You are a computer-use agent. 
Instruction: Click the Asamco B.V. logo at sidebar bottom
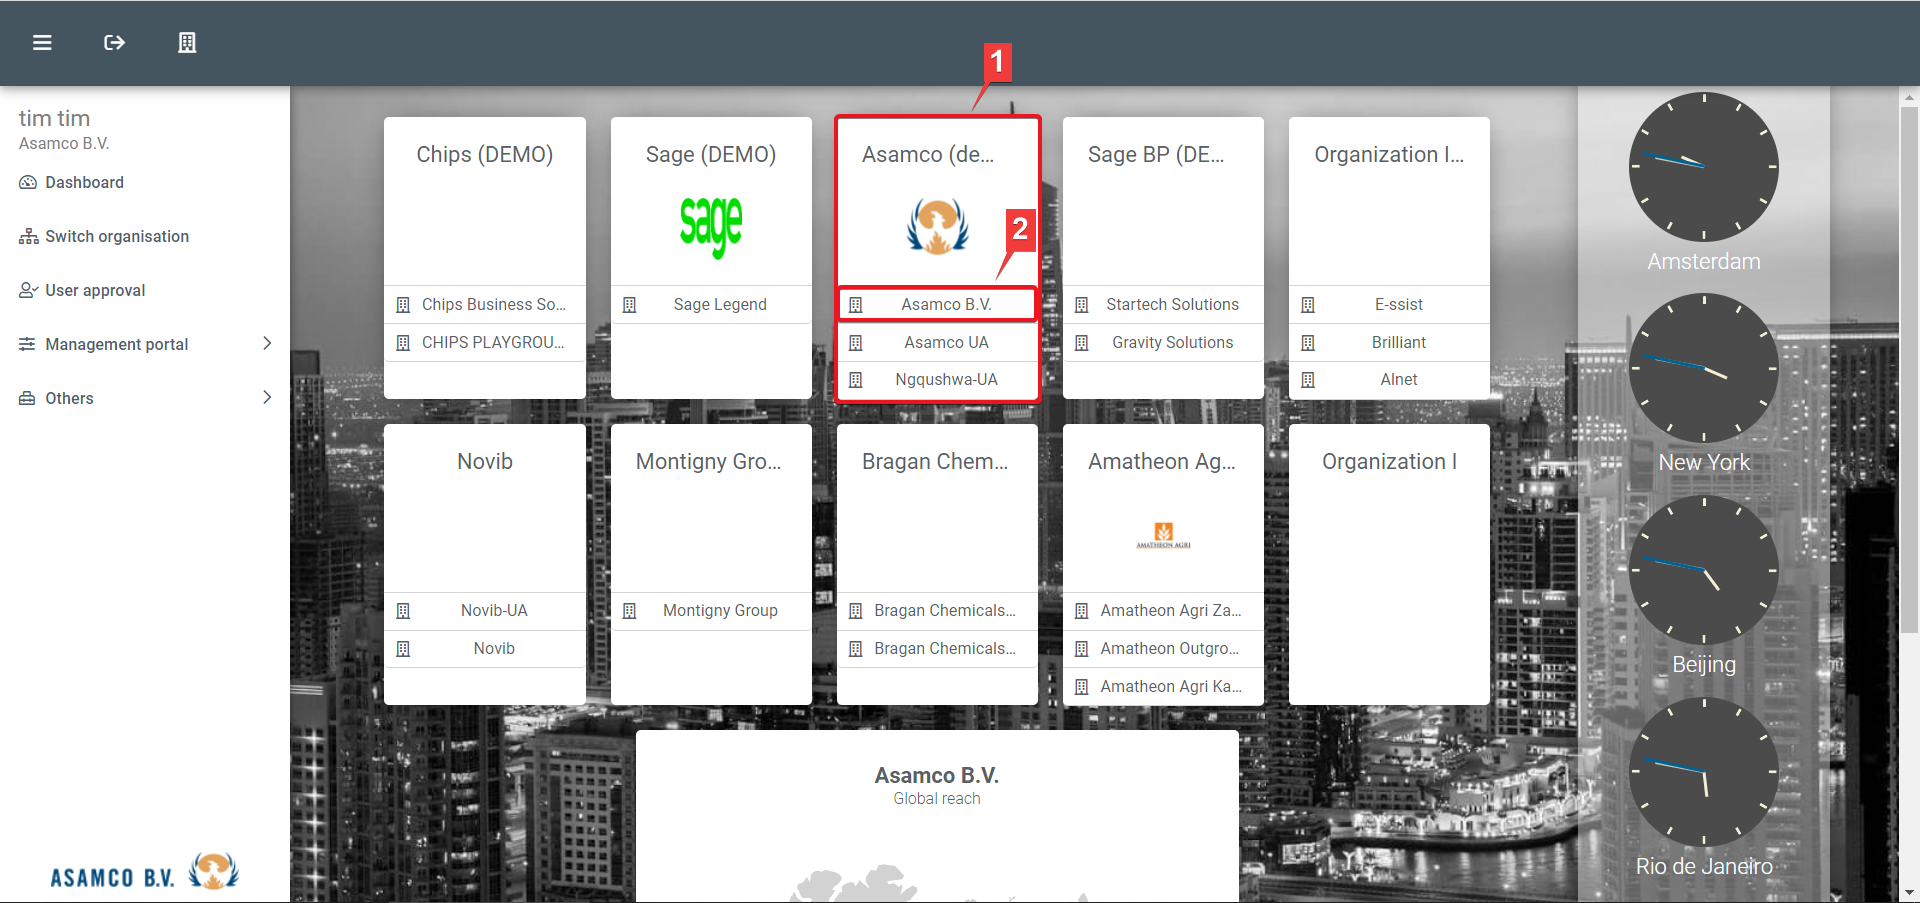click(145, 872)
